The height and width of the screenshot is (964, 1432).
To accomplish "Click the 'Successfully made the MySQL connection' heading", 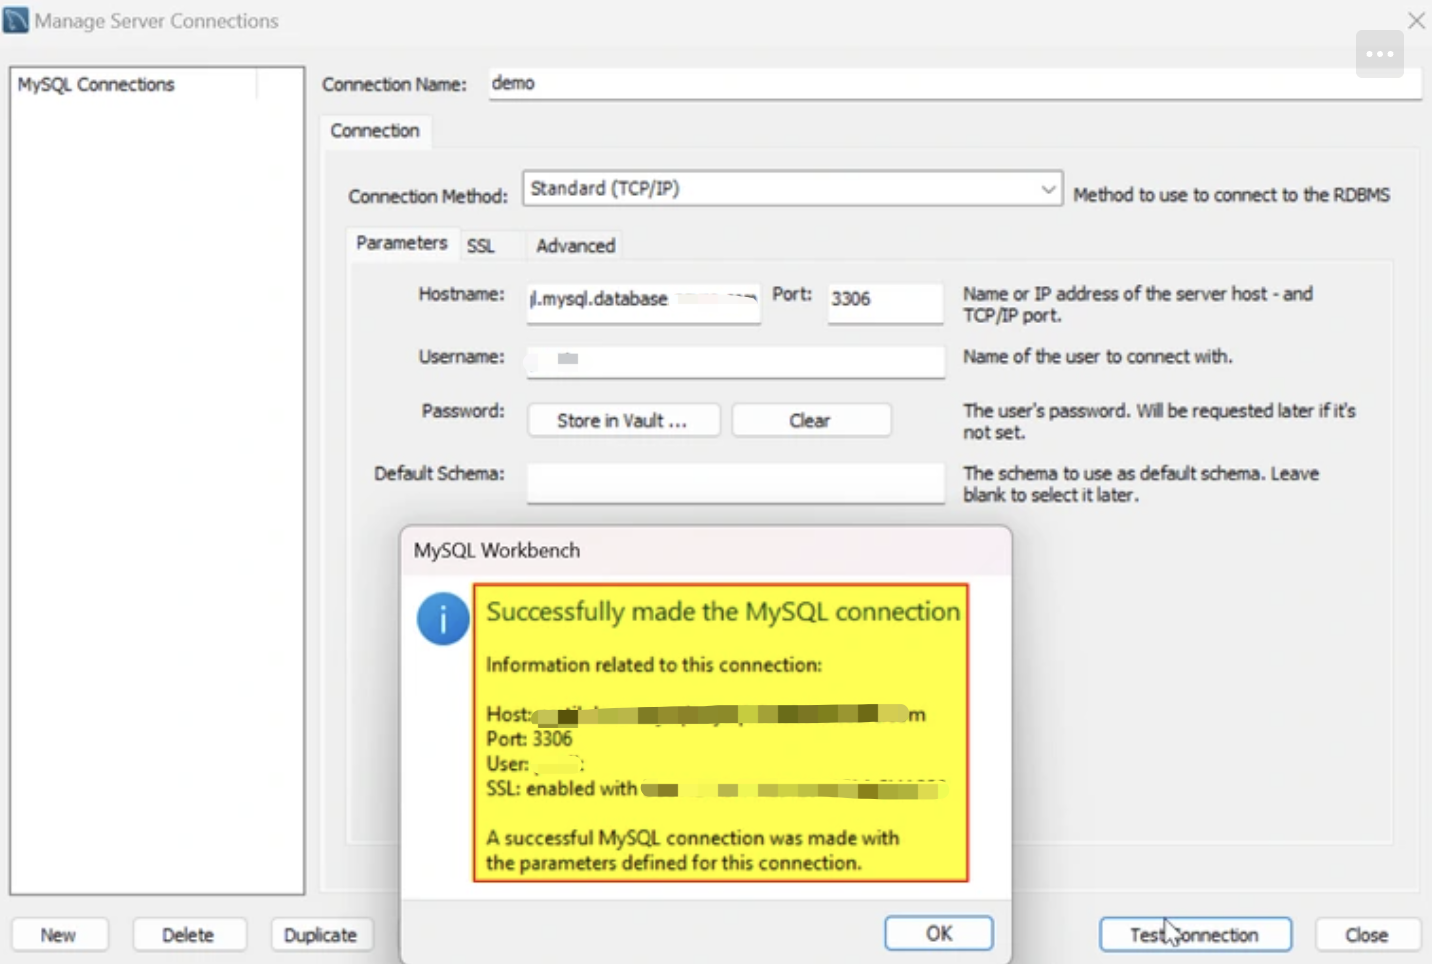I will (x=723, y=612).
